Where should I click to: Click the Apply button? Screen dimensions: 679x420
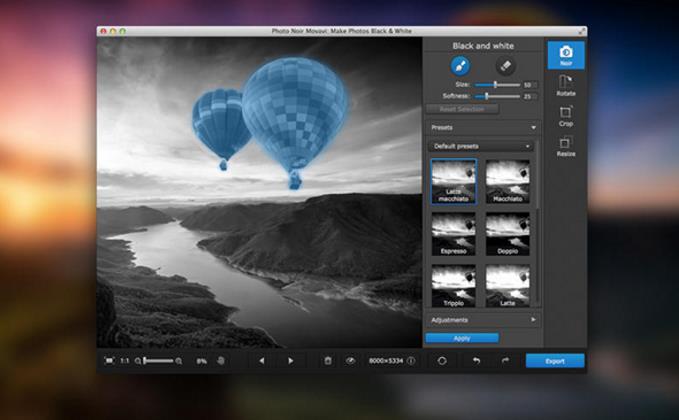[462, 338]
